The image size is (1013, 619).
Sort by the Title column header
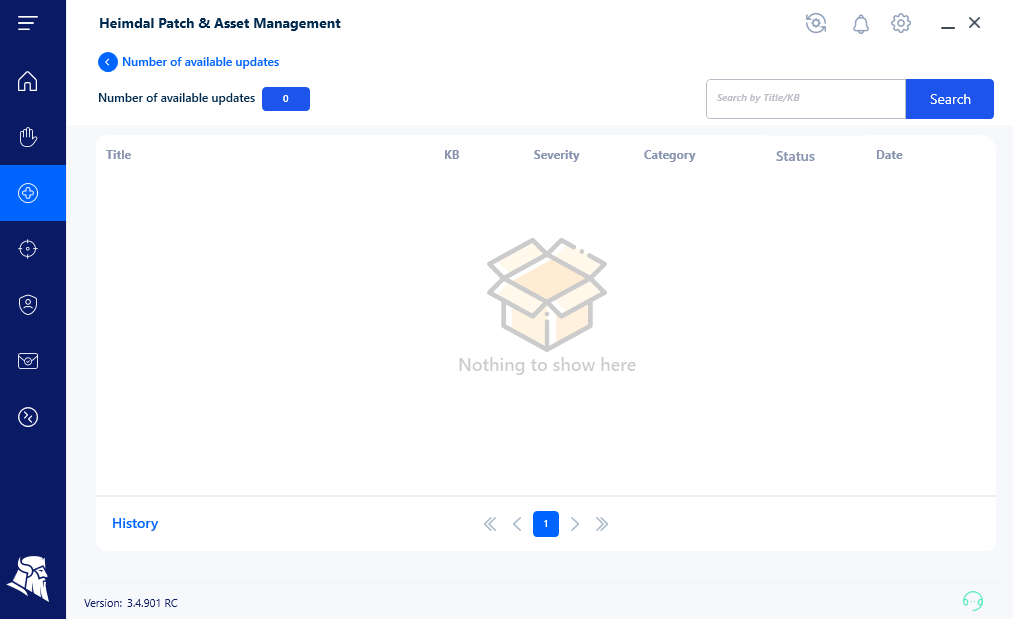(118, 155)
